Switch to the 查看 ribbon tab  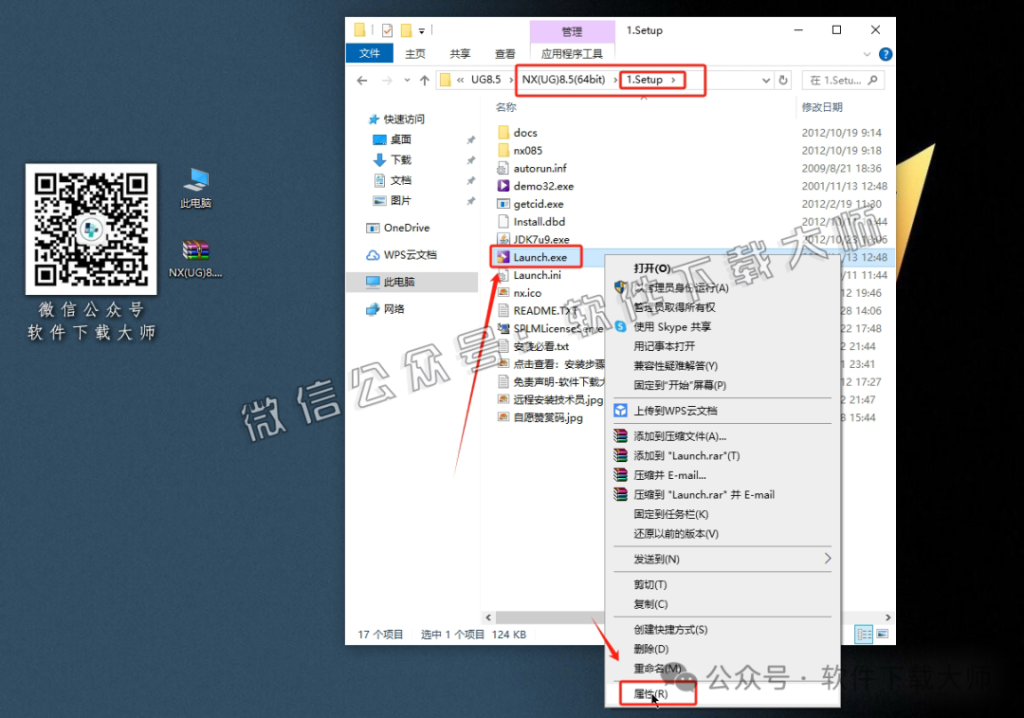pyautogui.click(x=504, y=53)
